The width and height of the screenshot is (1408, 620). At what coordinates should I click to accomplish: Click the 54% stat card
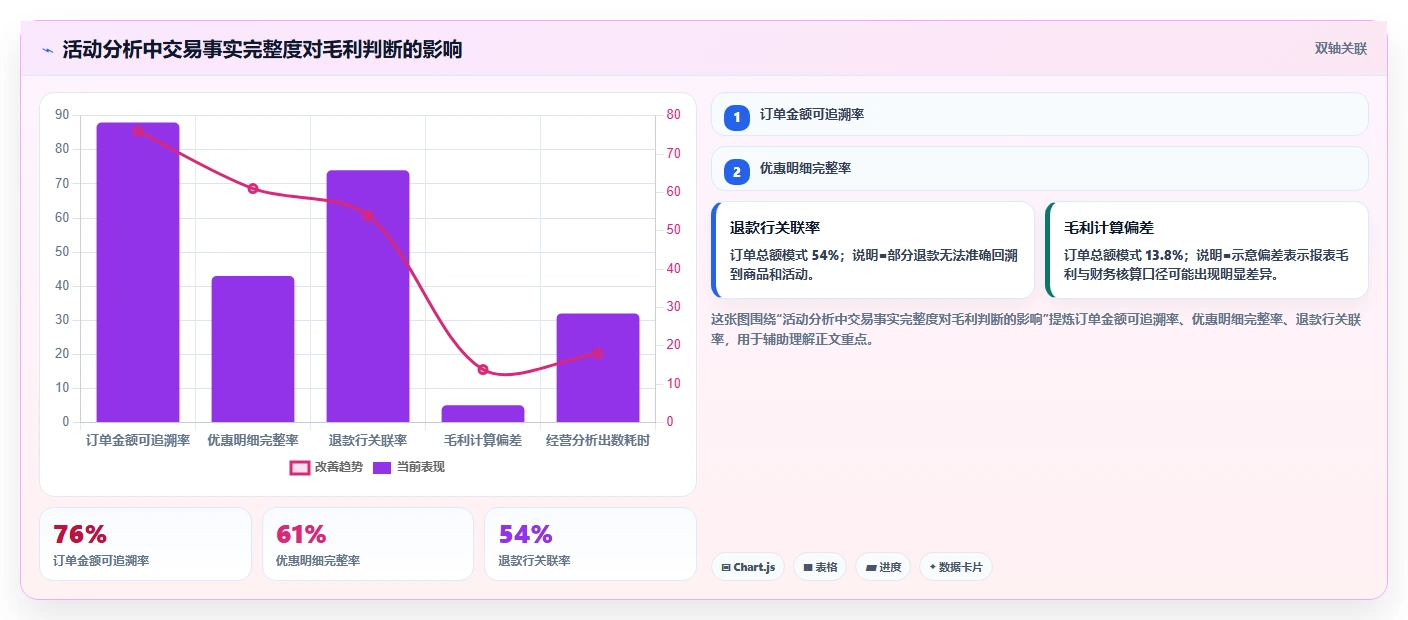pyautogui.click(x=590, y=544)
